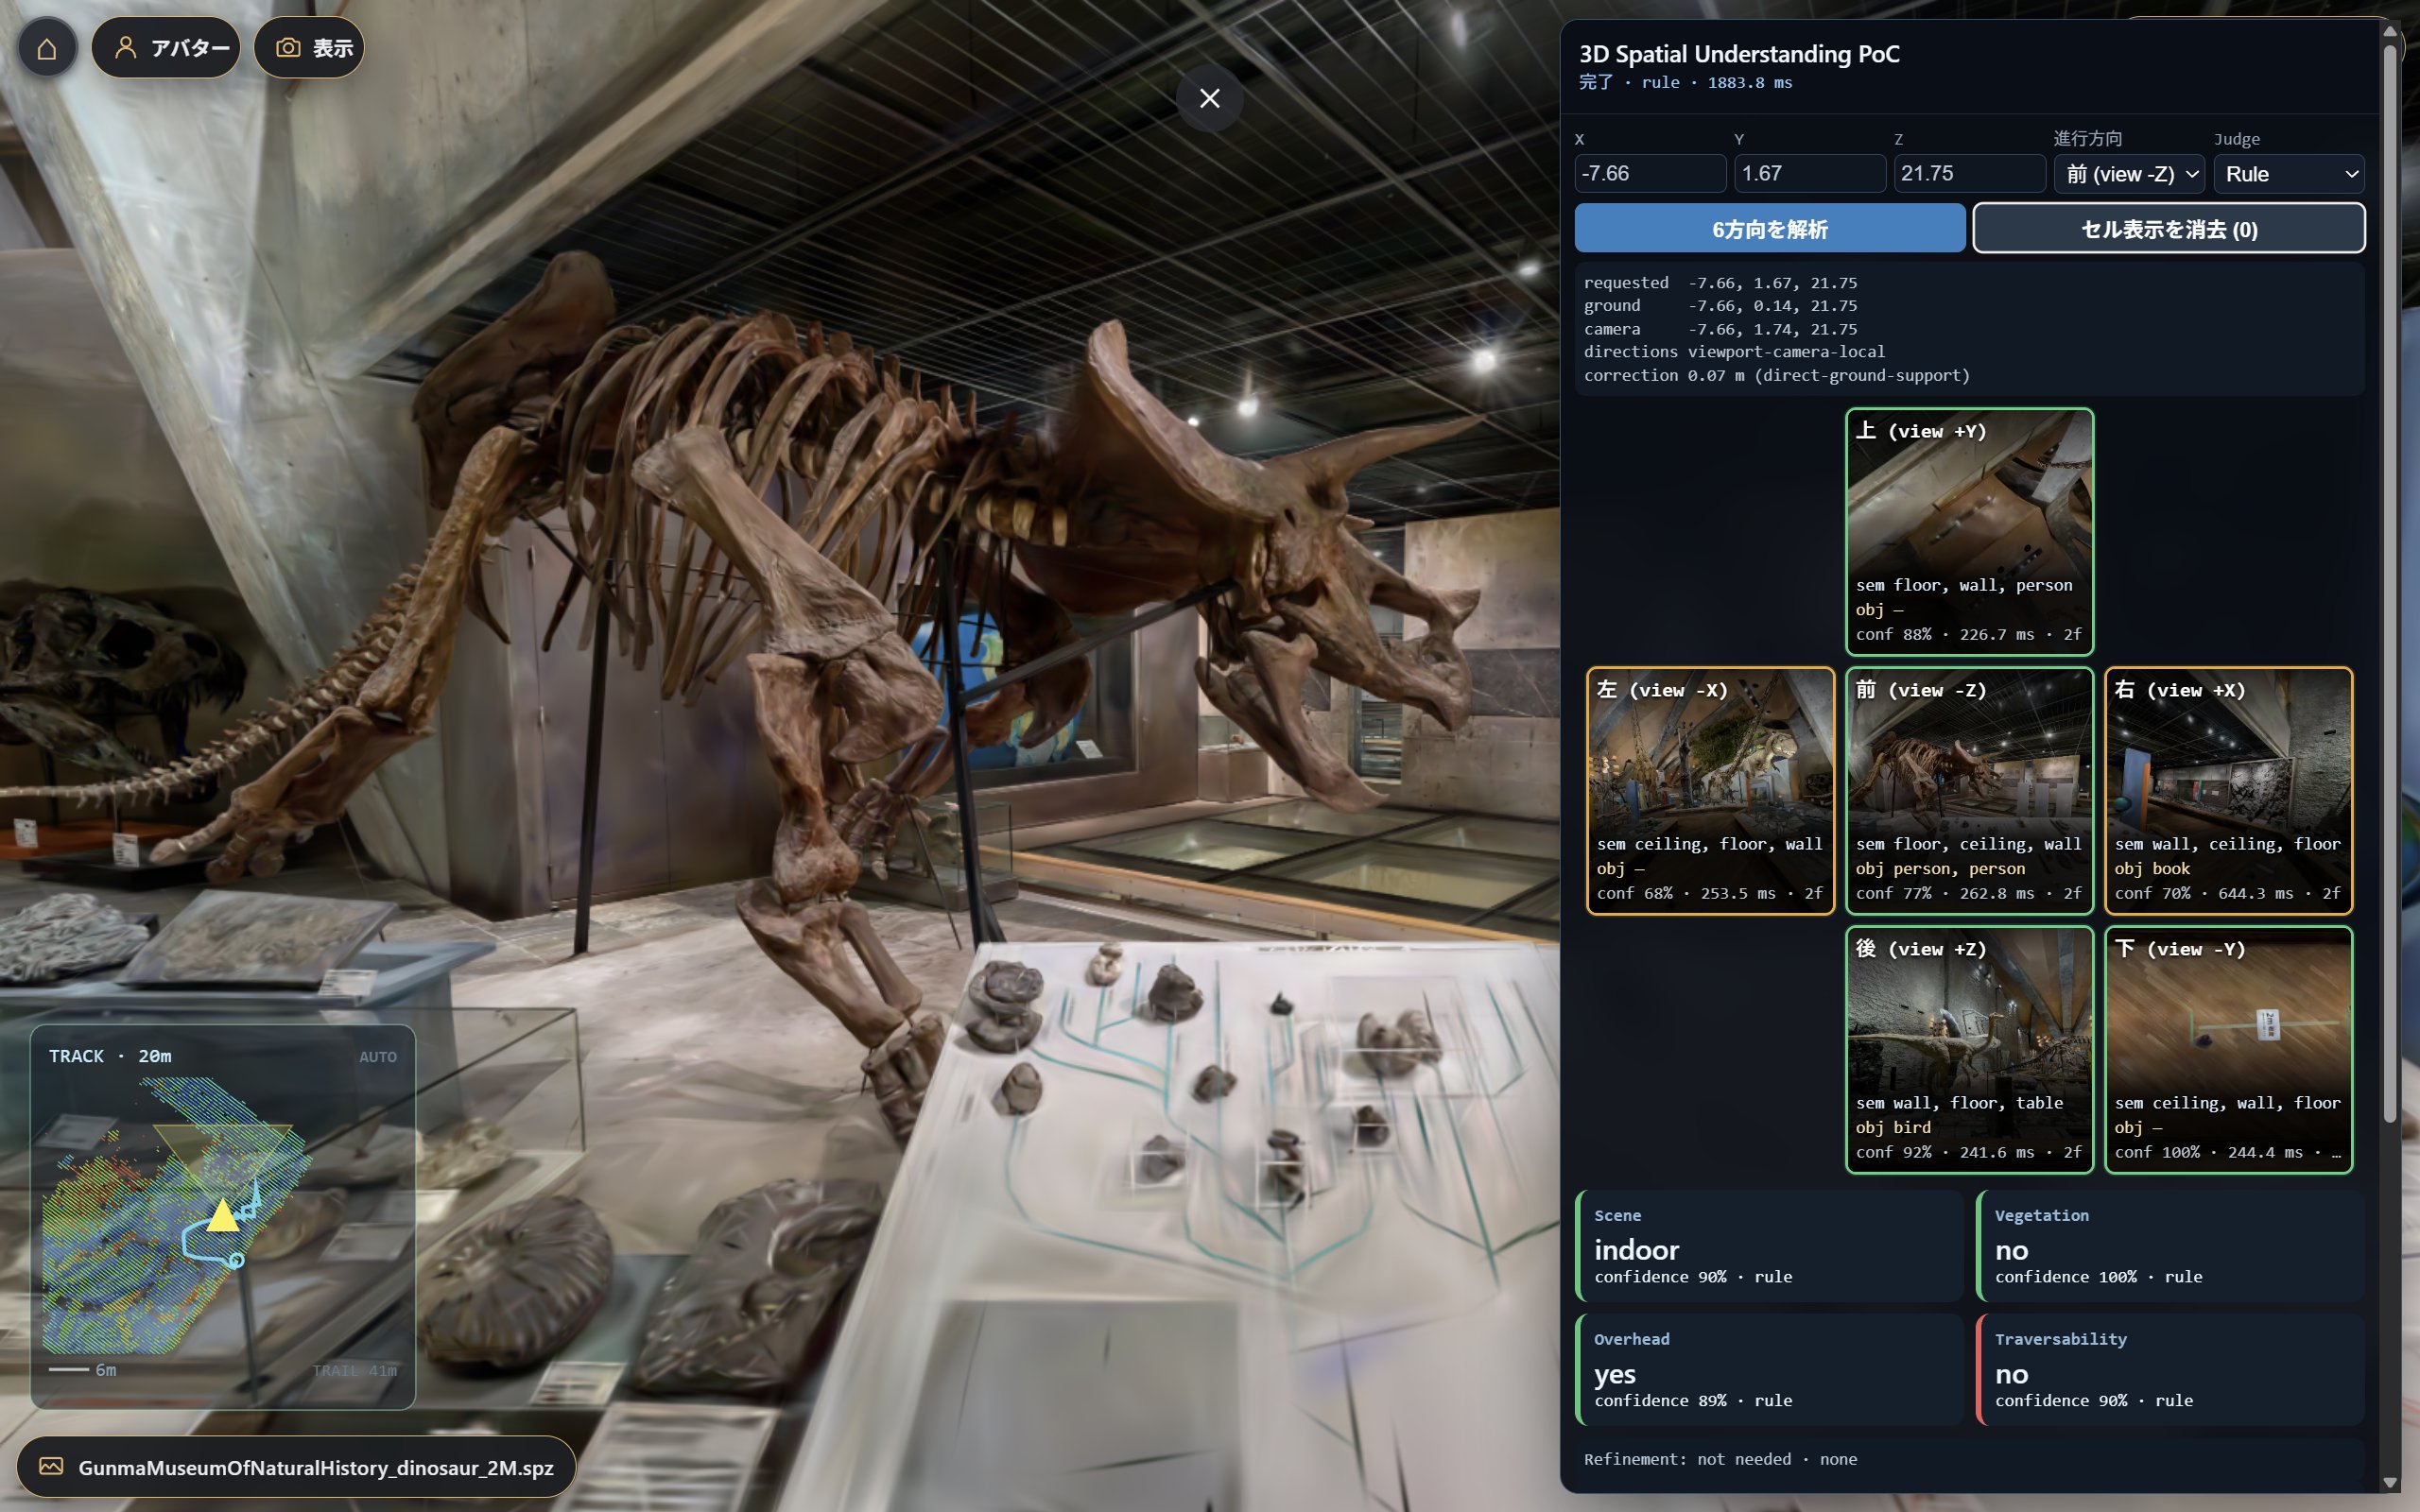The width and height of the screenshot is (2420, 1512).
Task: Select the 左 (view -X) thumbnail
Action: pos(1710,790)
